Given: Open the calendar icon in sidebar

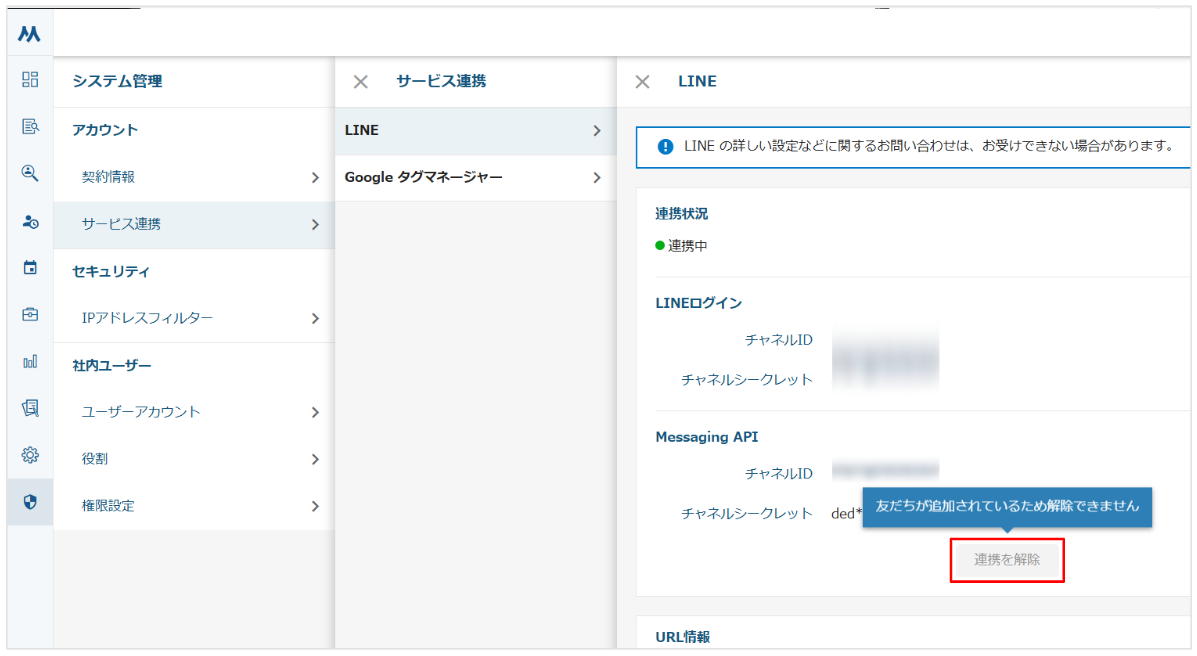Looking at the screenshot, I should pos(30,268).
